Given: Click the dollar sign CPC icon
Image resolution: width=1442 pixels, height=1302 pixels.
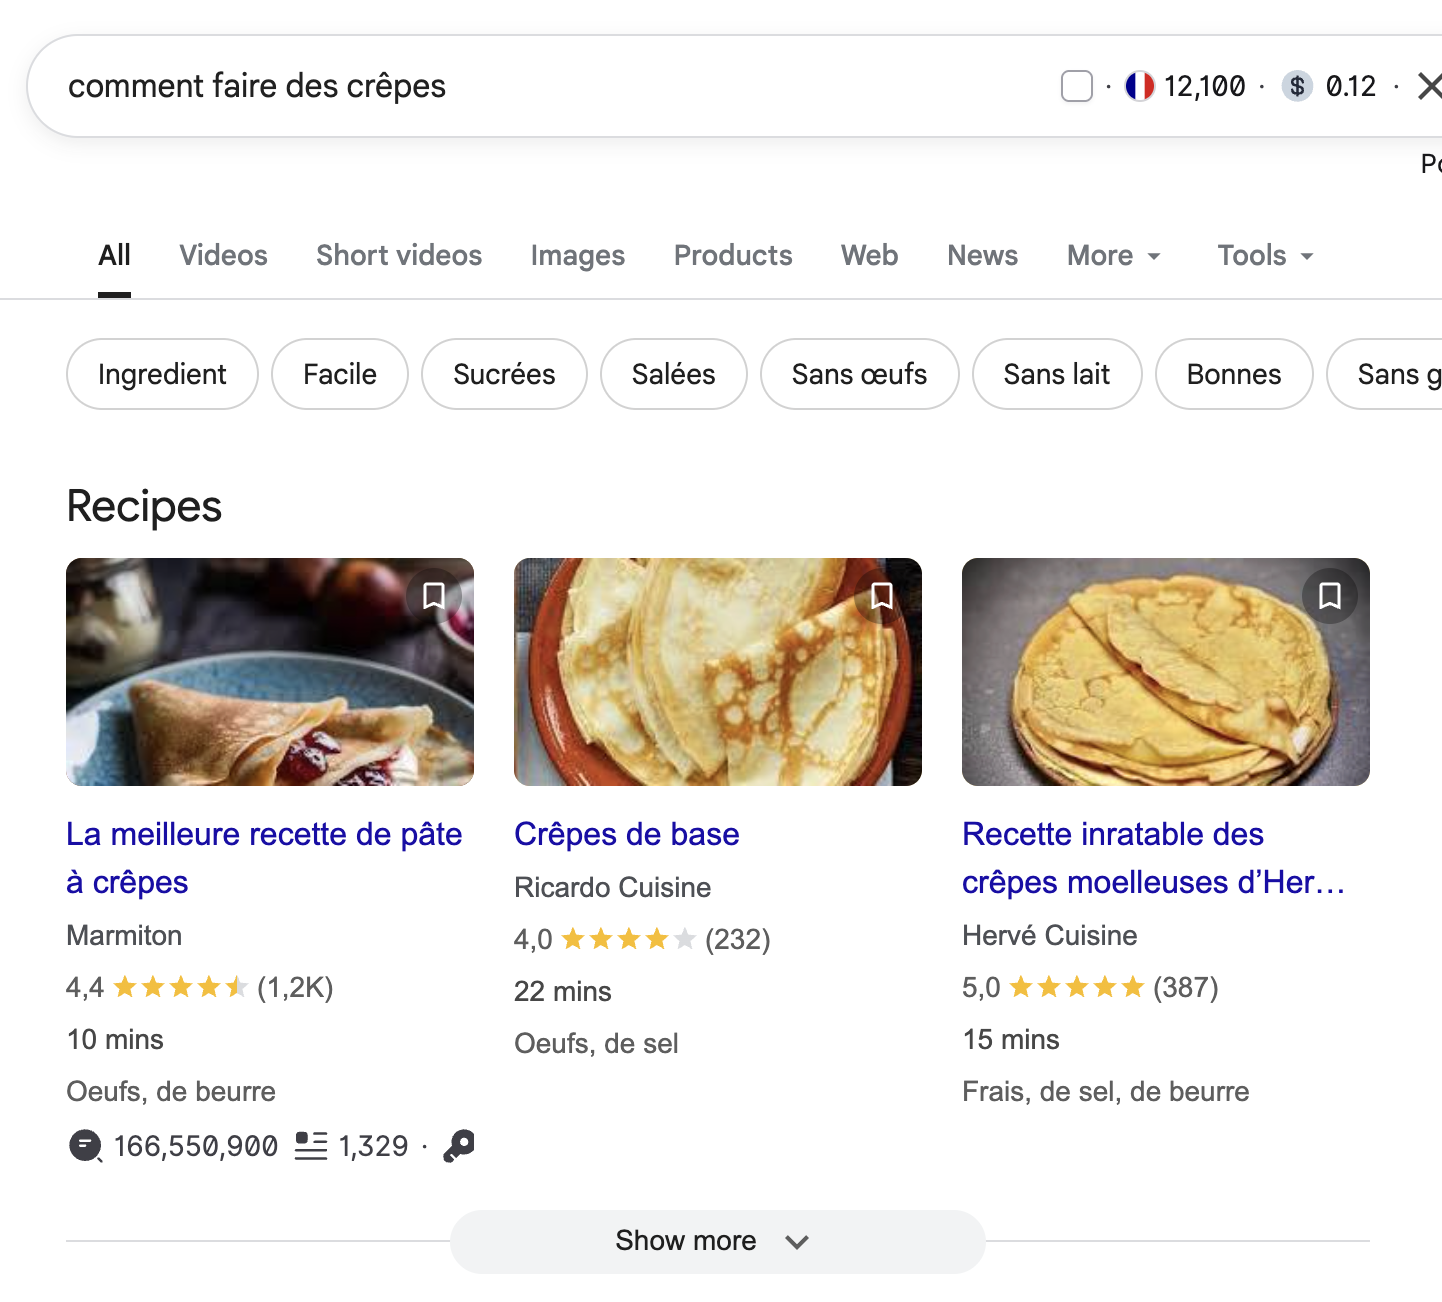Looking at the screenshot, I should pos(1297,87).
